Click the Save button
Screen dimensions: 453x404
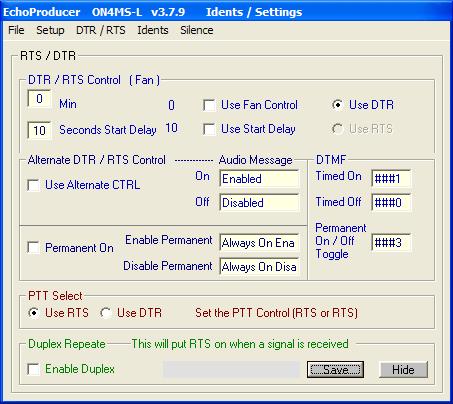click(x=335, y=370)
